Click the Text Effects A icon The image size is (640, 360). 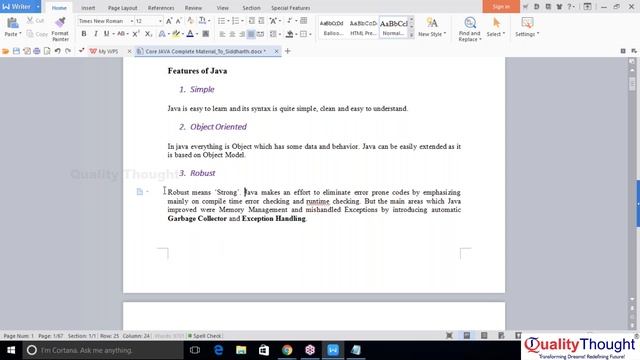(x=162, y=34)
